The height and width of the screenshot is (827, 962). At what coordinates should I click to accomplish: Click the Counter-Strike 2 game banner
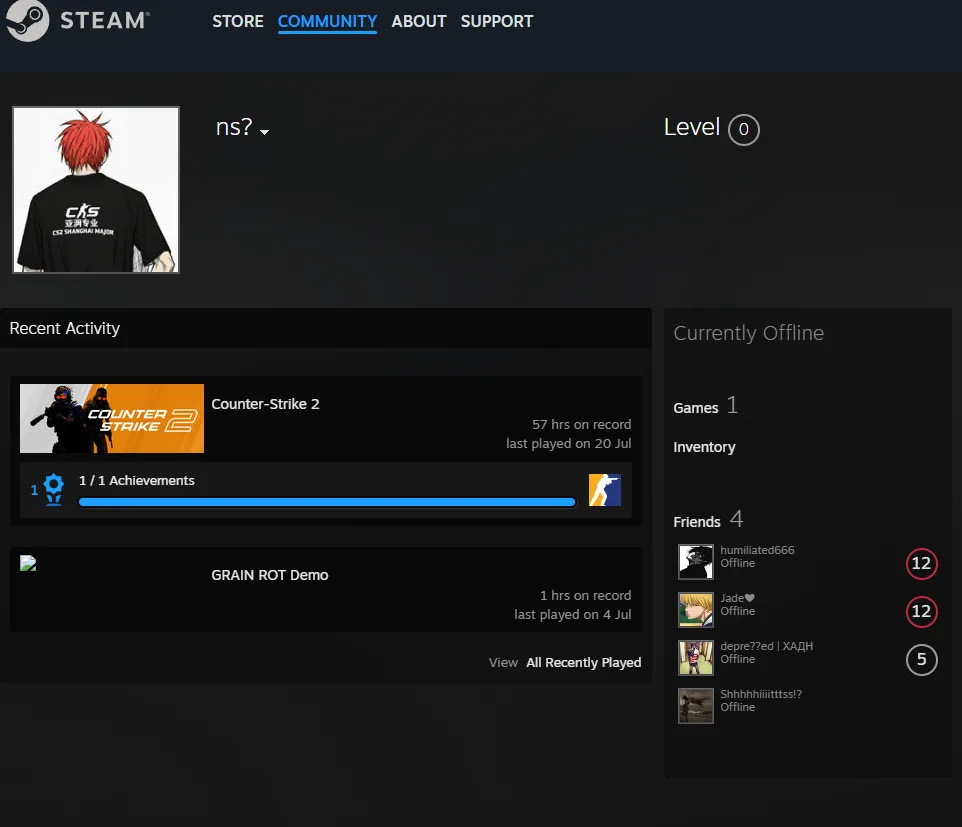[112, 418]
